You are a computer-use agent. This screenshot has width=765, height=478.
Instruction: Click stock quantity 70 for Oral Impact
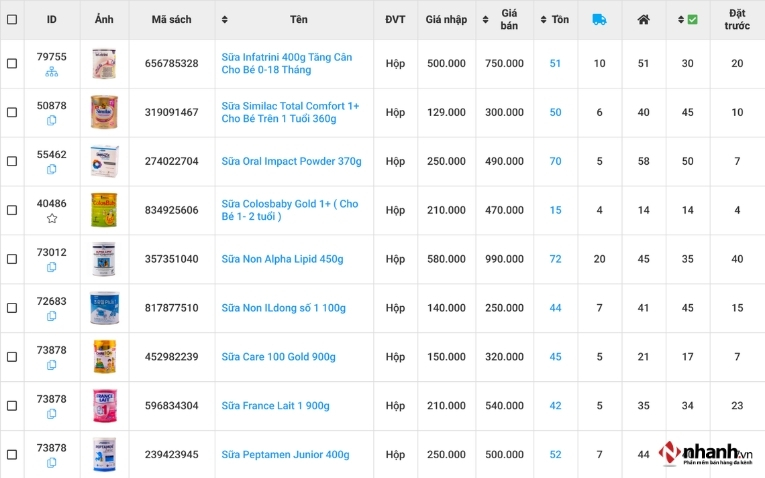pos(555,161)
